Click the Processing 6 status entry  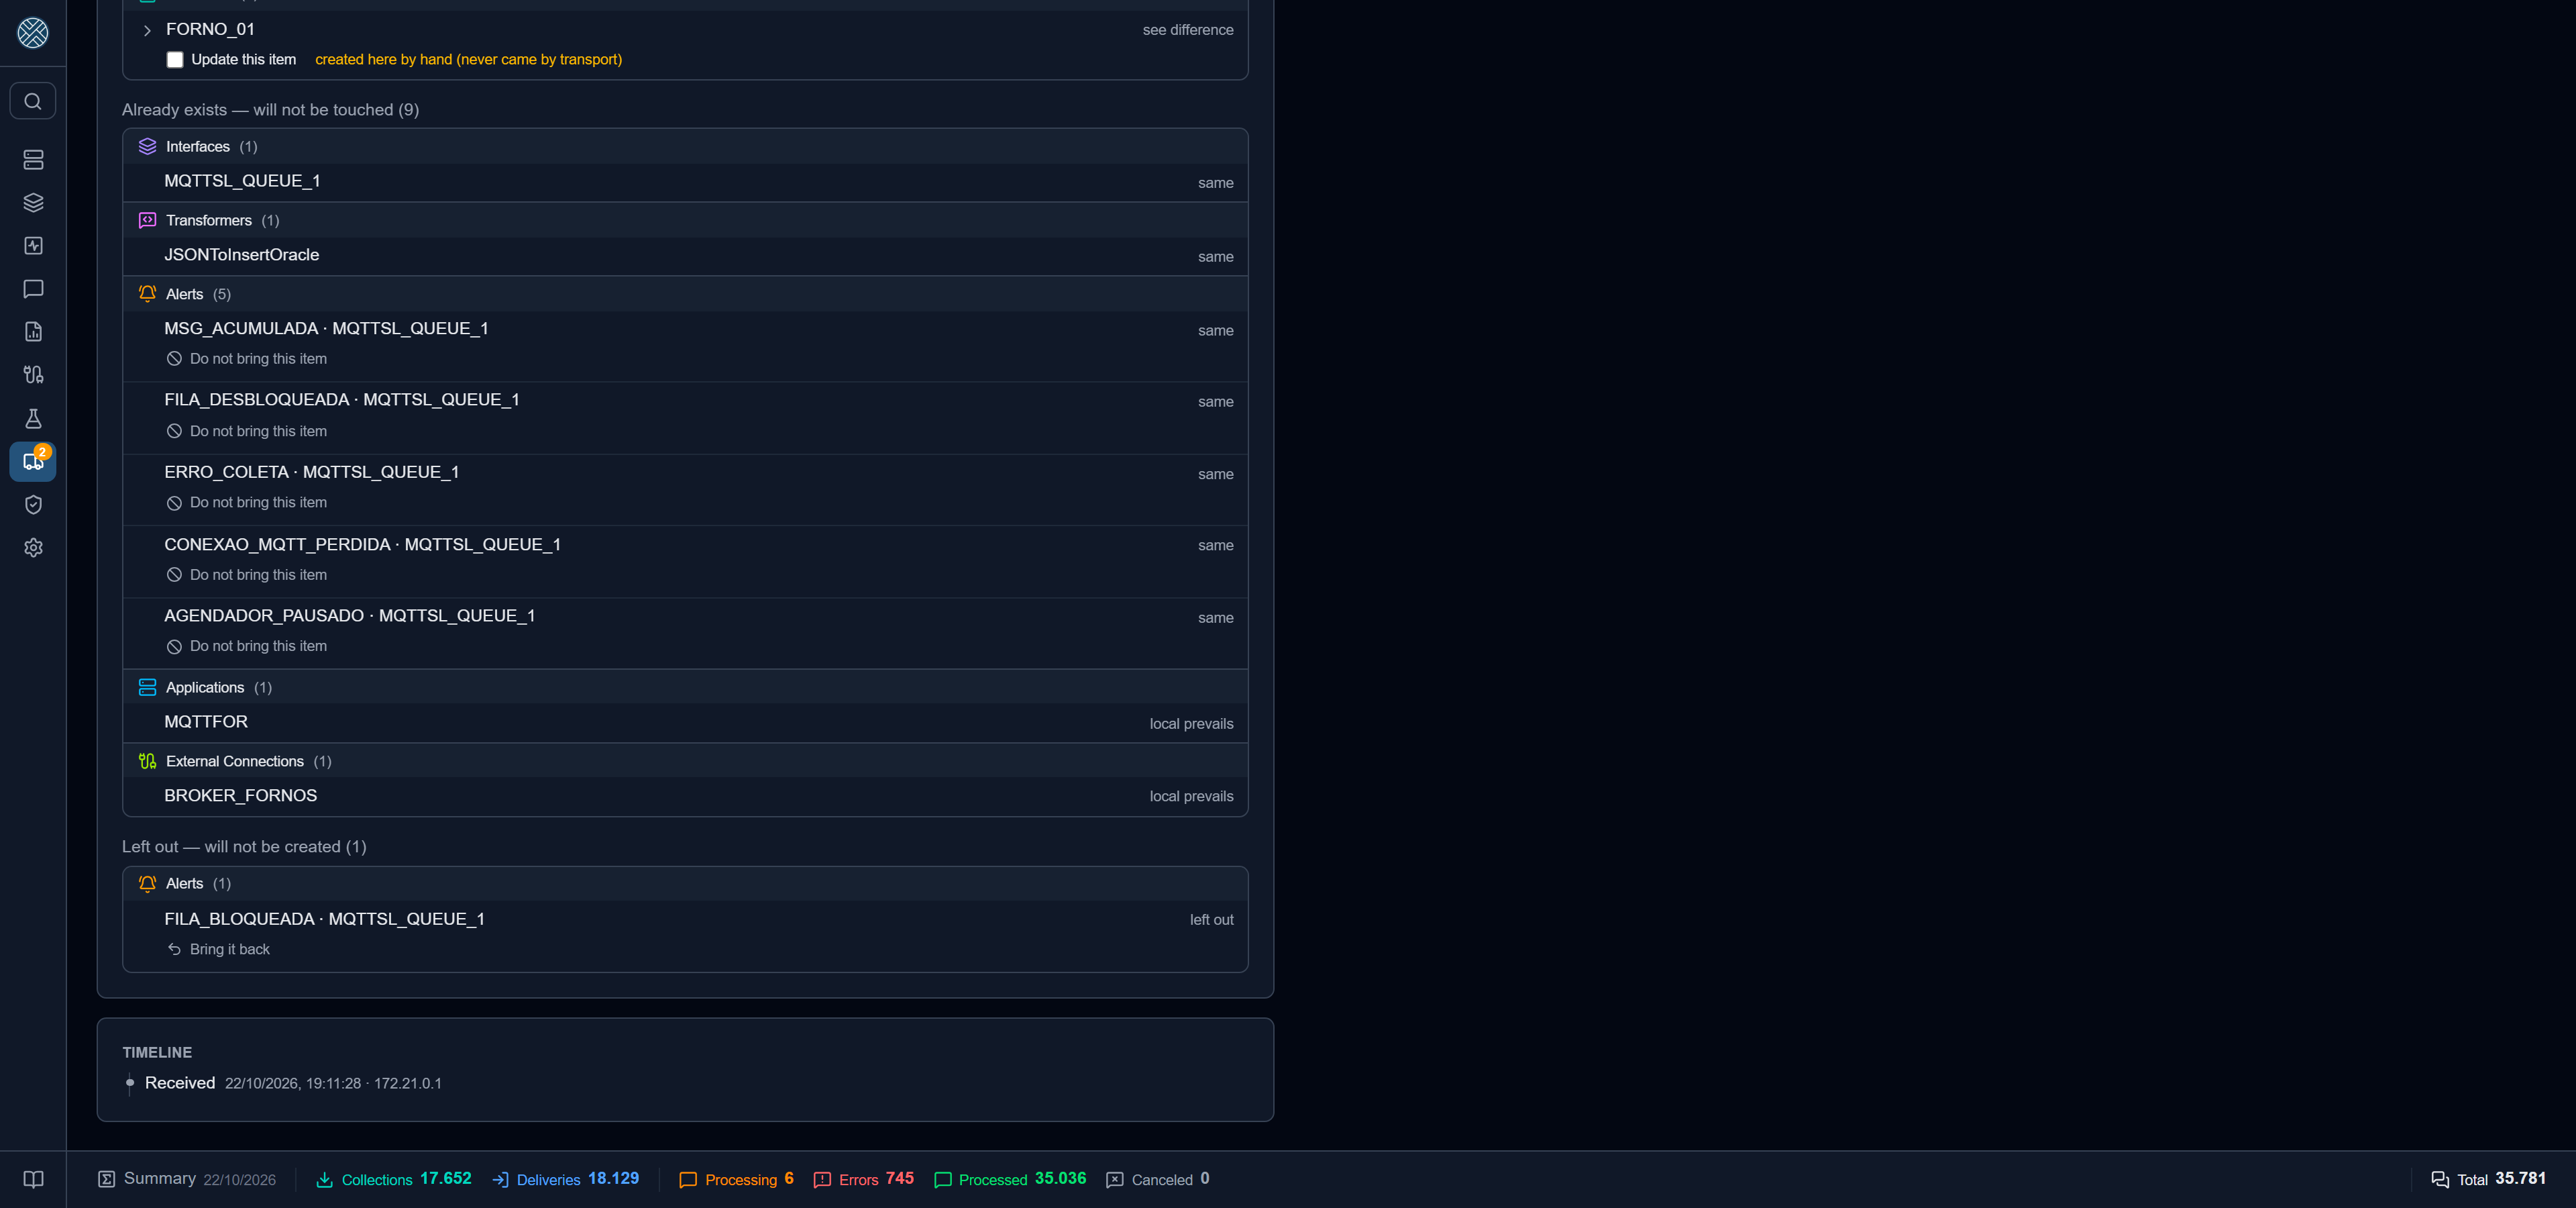point(737,1179)
